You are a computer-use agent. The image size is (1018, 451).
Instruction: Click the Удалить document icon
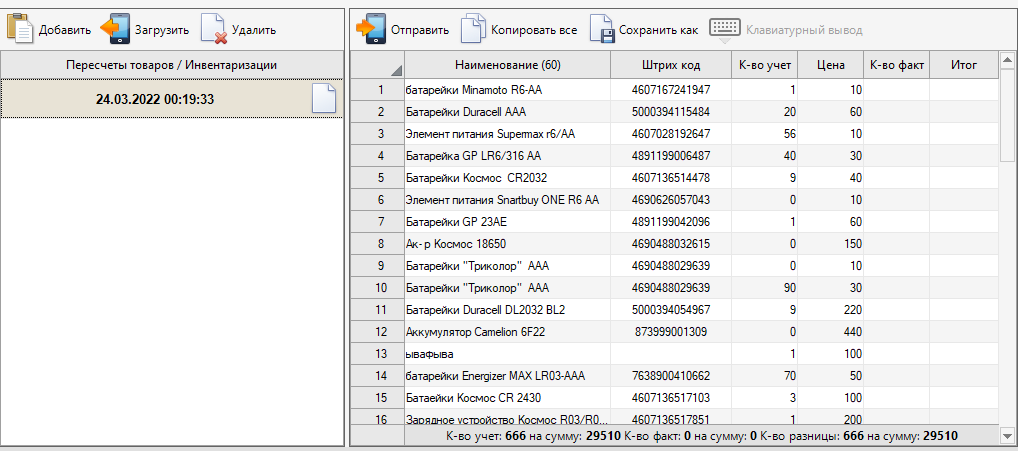point(214,29)
